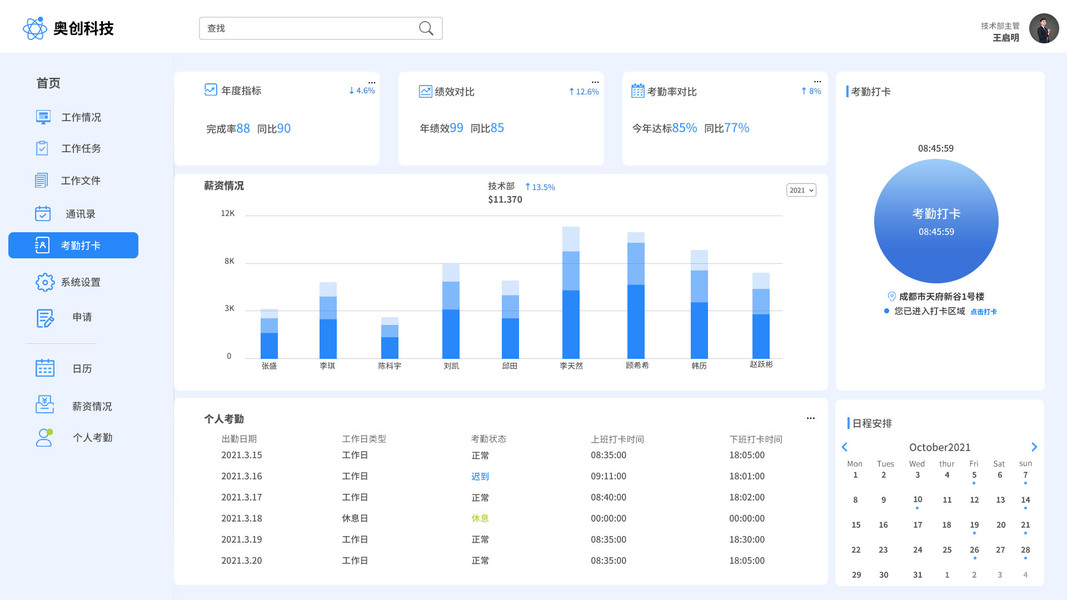This screenshot has height=600, width=1067.
Task: Click the 个人考勤 person icon
Action: [45, 437]
